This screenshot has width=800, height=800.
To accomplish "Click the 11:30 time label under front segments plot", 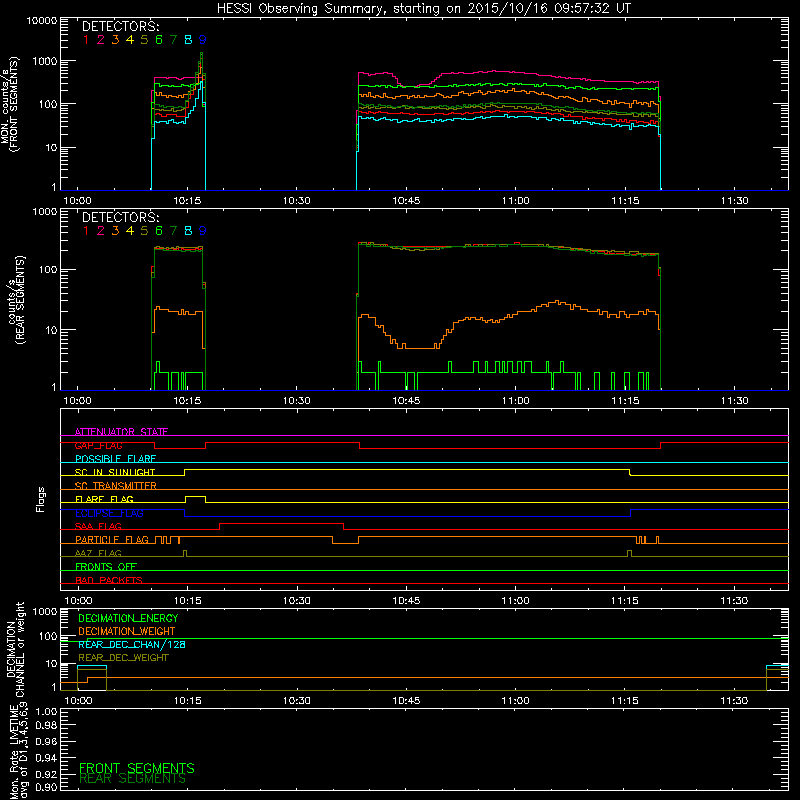I will [734, 201].
